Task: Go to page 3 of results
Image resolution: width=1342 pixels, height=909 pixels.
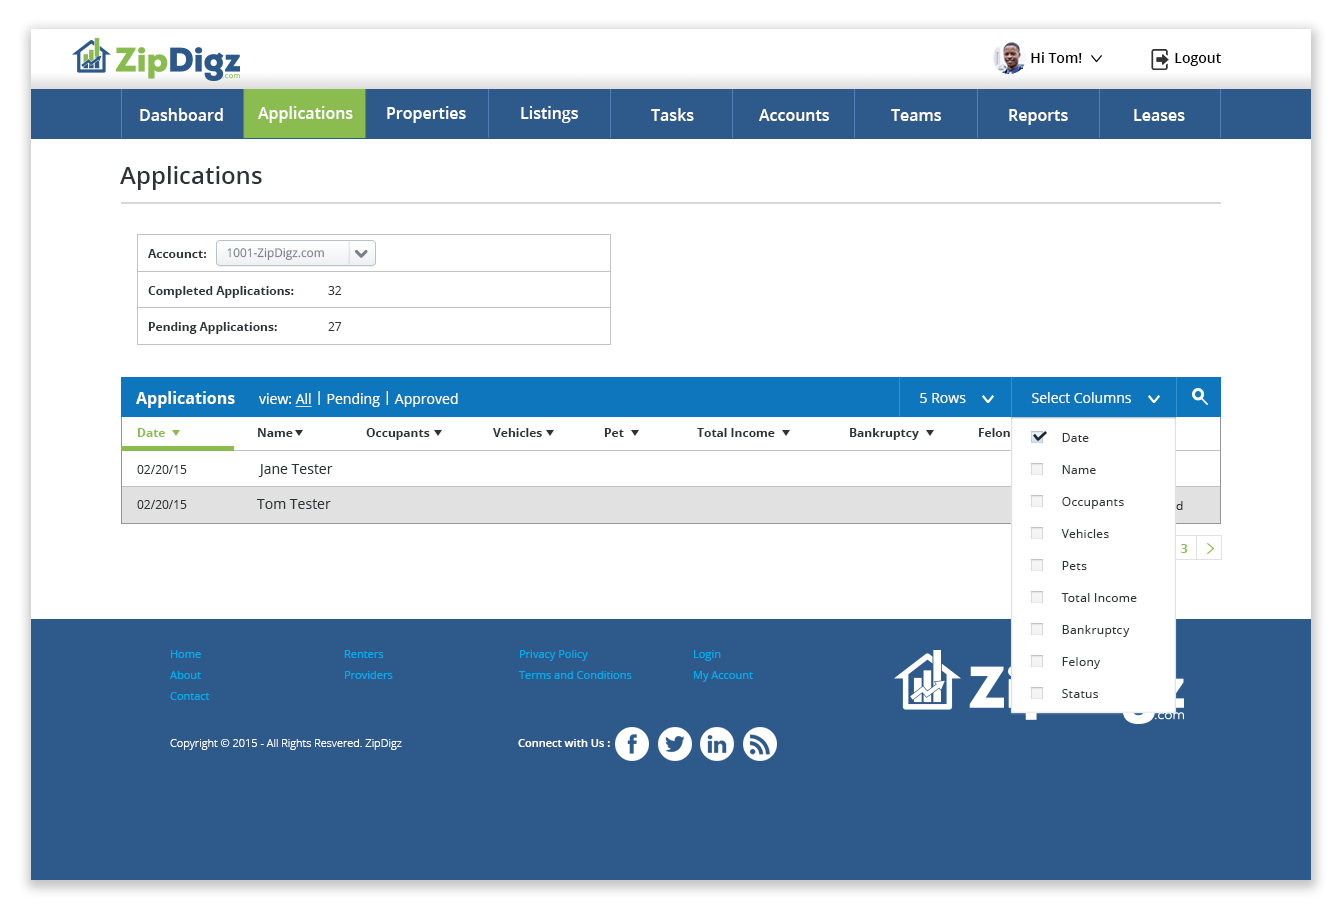Action: (1184, 548)
